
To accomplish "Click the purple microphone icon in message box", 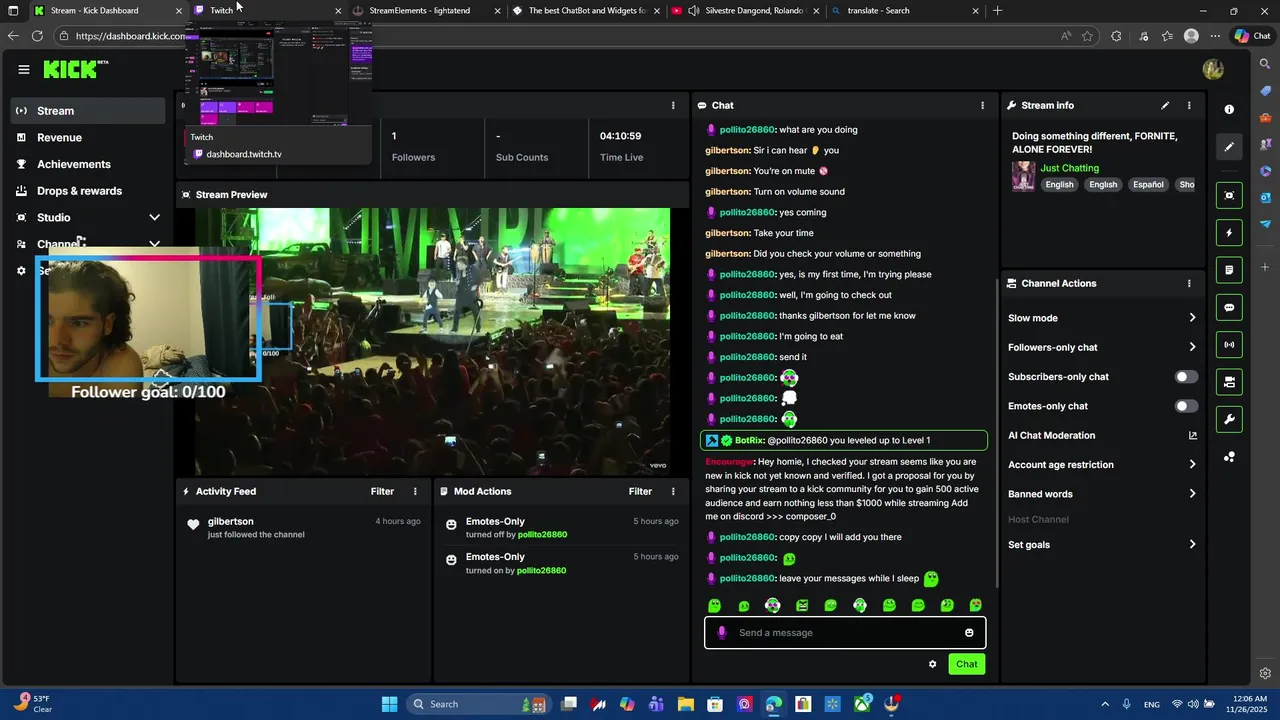I will [x=722, y=632].
